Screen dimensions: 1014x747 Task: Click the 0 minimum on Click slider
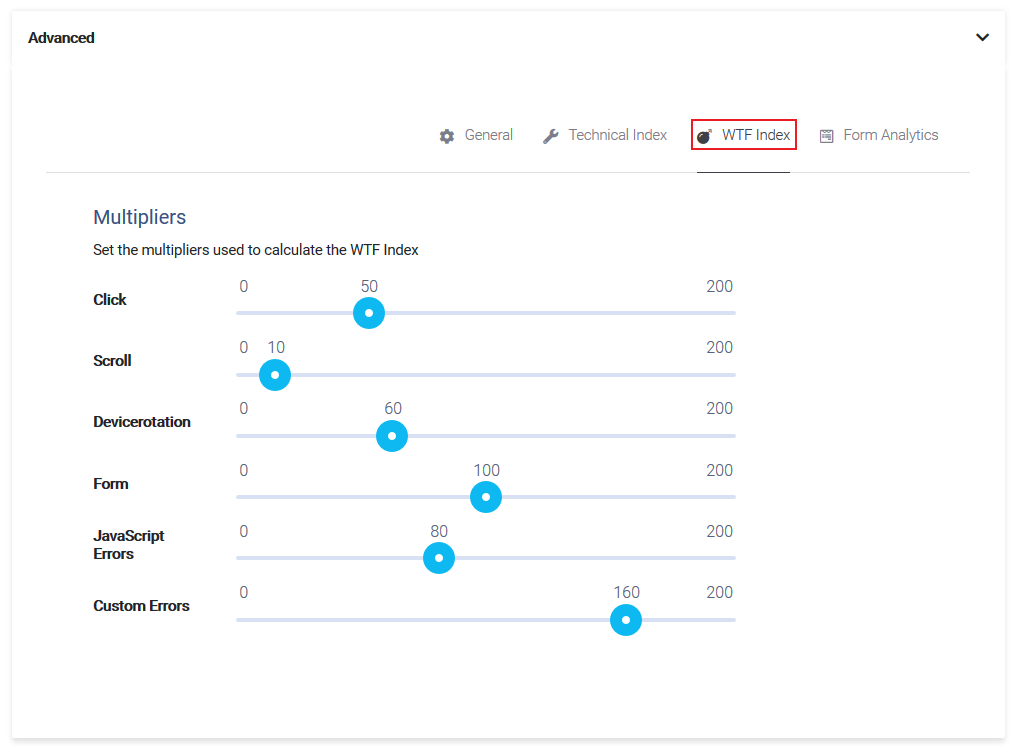click(x=244, y=287)
